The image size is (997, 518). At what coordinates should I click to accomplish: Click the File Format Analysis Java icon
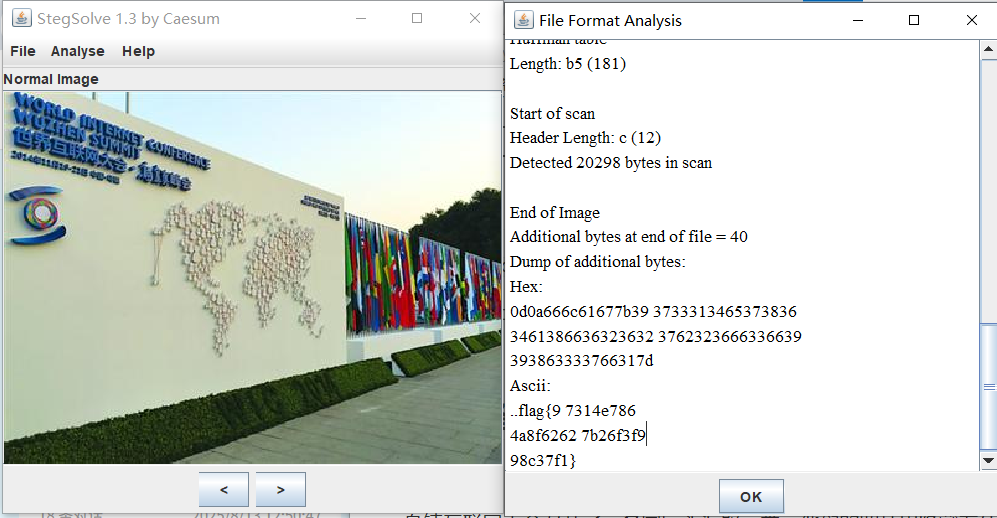(x=523, y=20)
